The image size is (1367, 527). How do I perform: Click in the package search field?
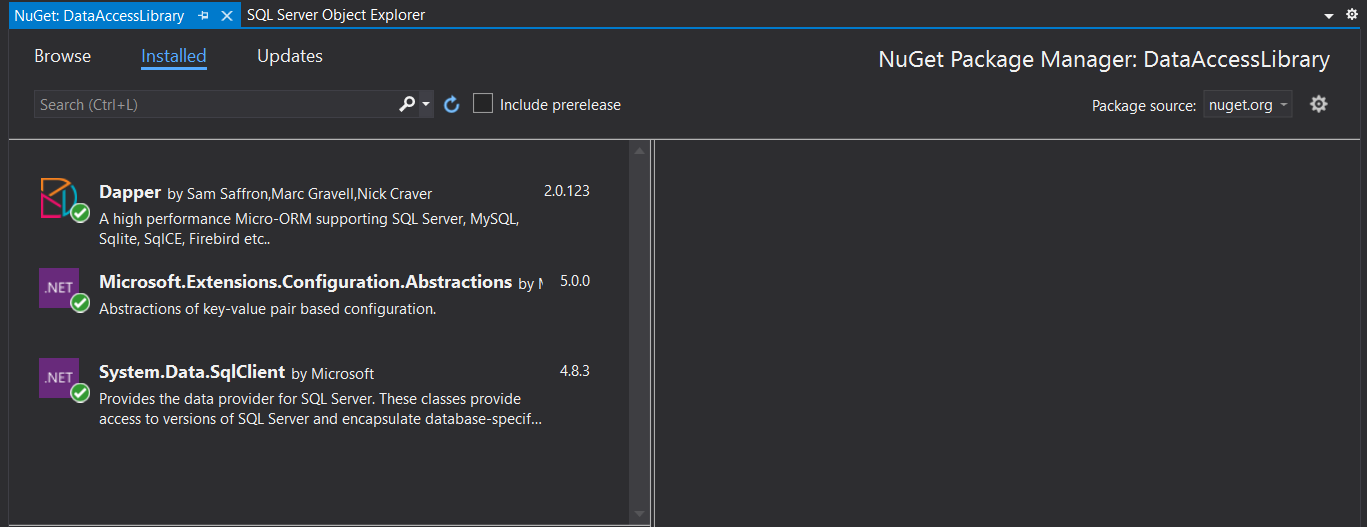(215, 105)
